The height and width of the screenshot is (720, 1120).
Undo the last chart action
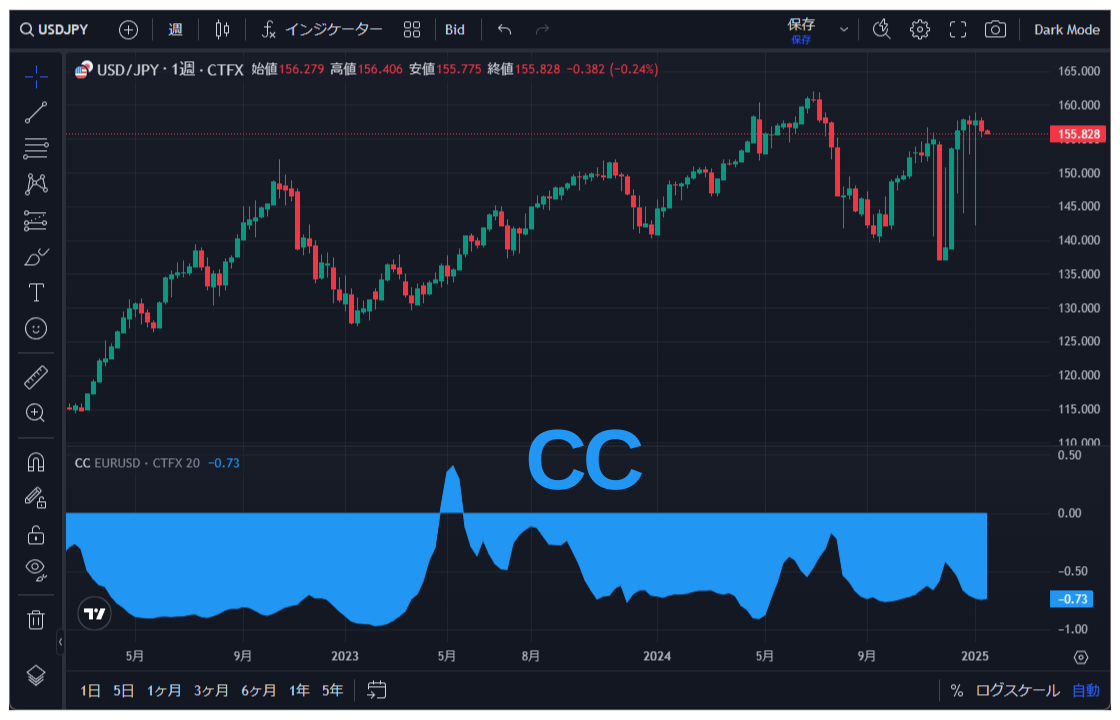click(504, 29)
